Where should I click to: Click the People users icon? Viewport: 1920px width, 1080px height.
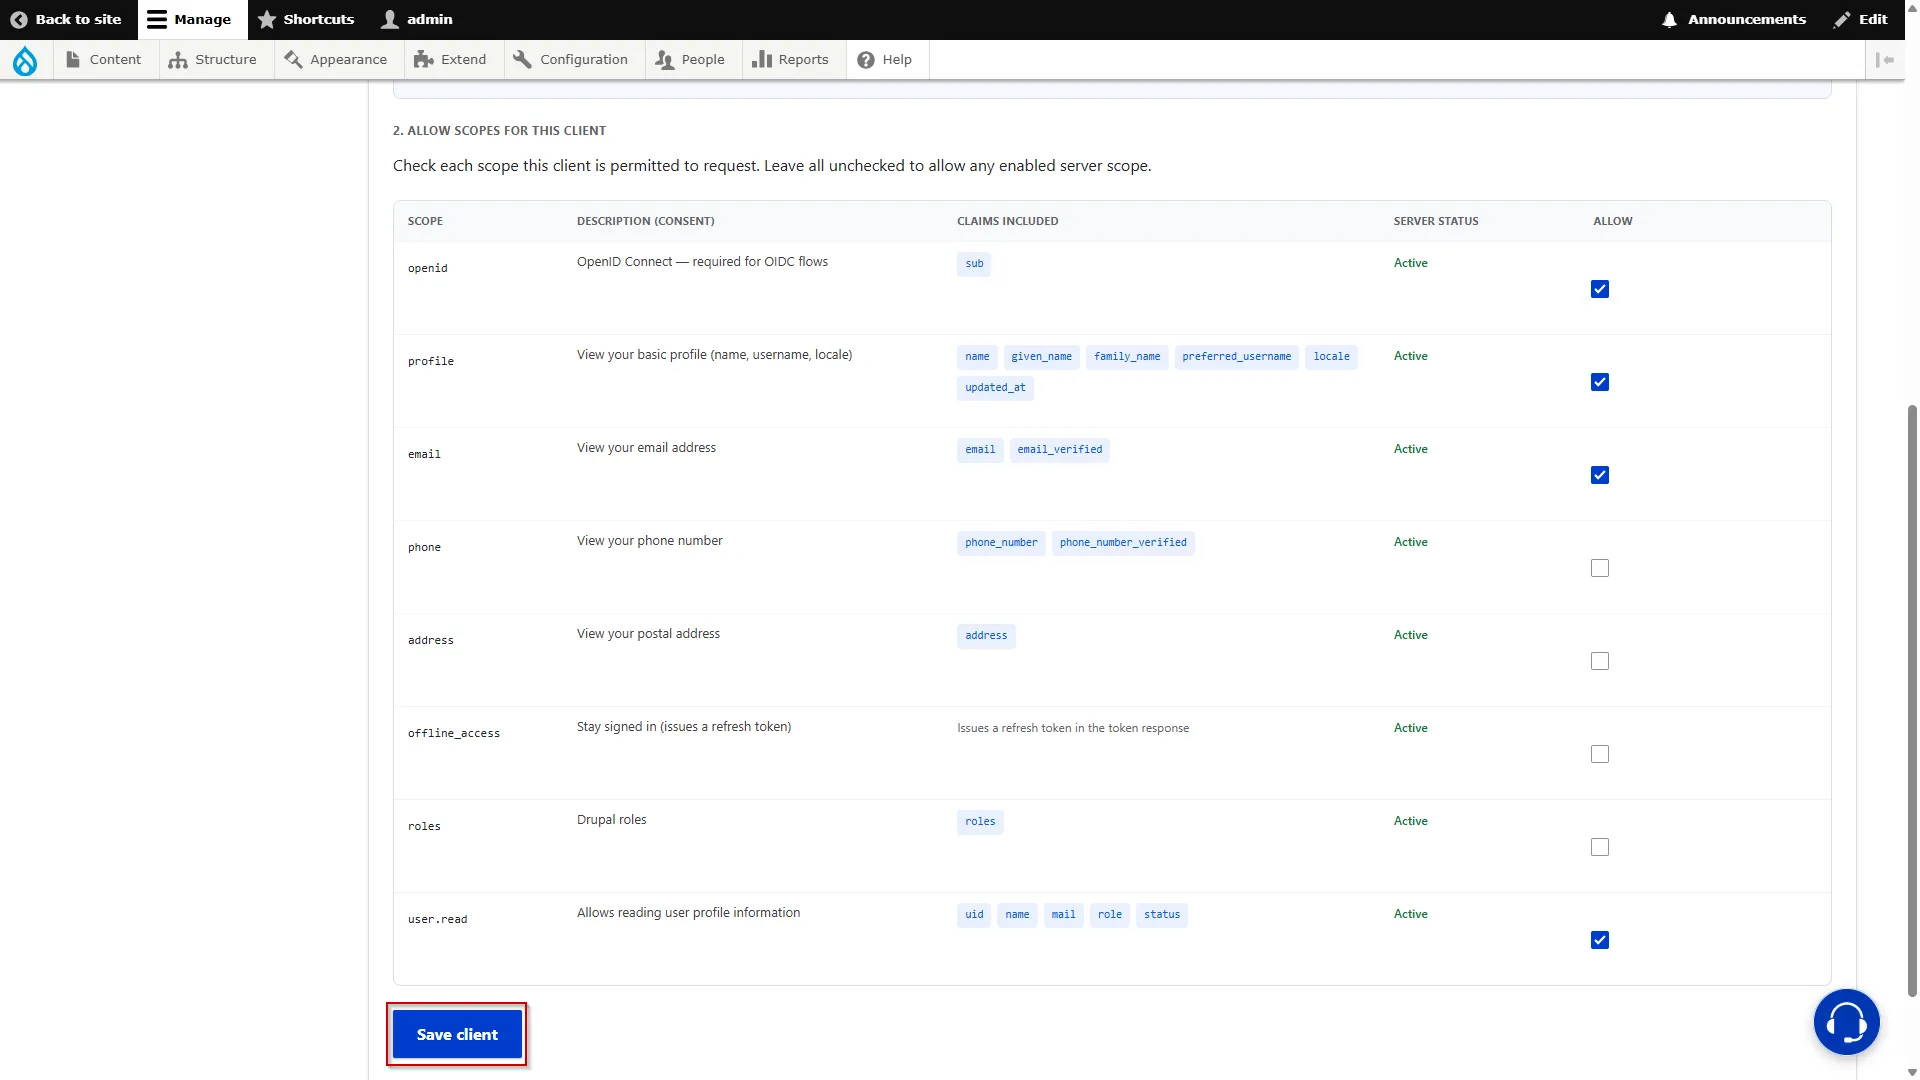click(664, 60)
